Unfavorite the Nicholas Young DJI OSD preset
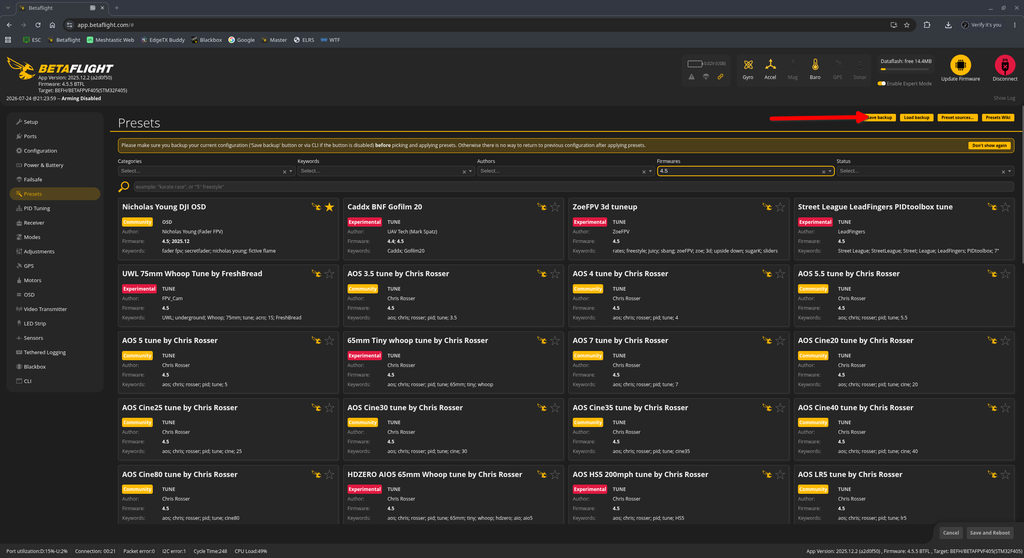 [329, 207]
